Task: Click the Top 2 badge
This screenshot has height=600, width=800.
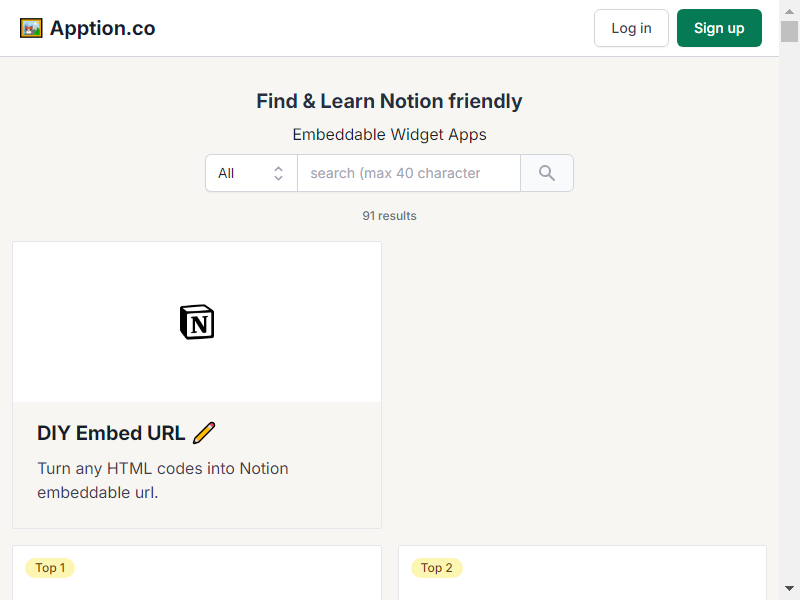Action: click(437, 568)
